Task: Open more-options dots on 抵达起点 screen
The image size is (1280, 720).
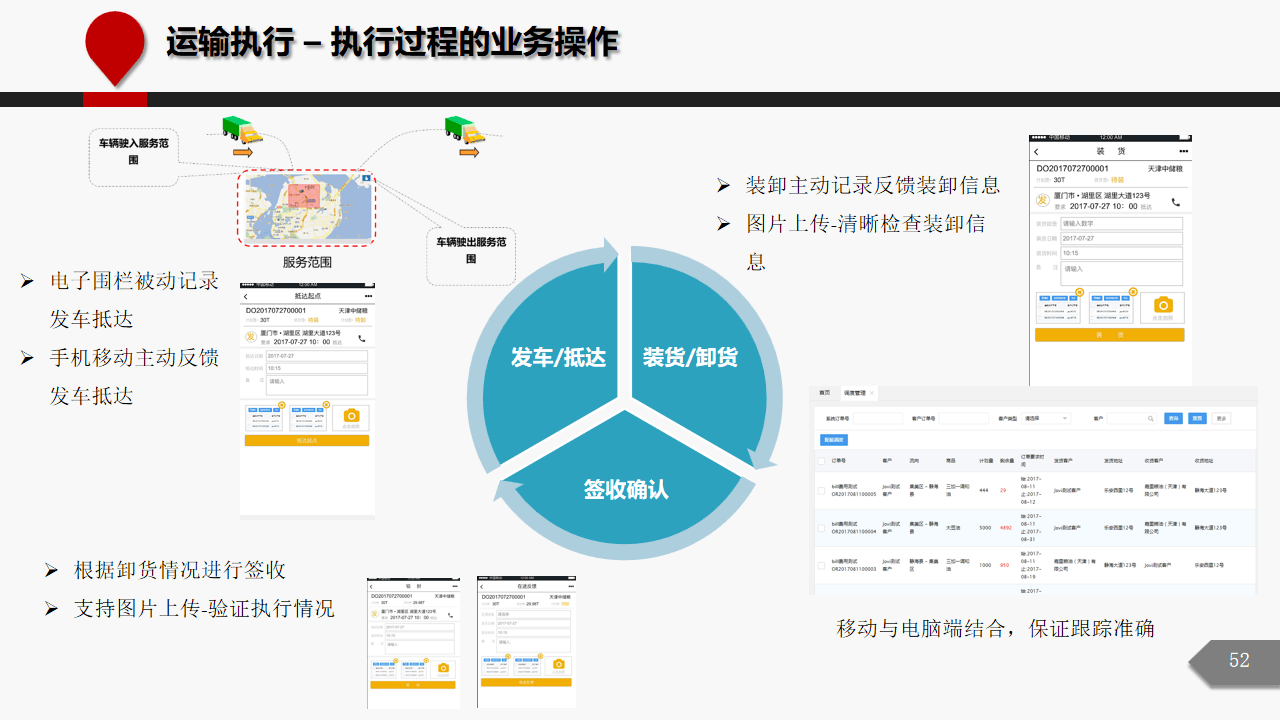Action: point(368,297)
